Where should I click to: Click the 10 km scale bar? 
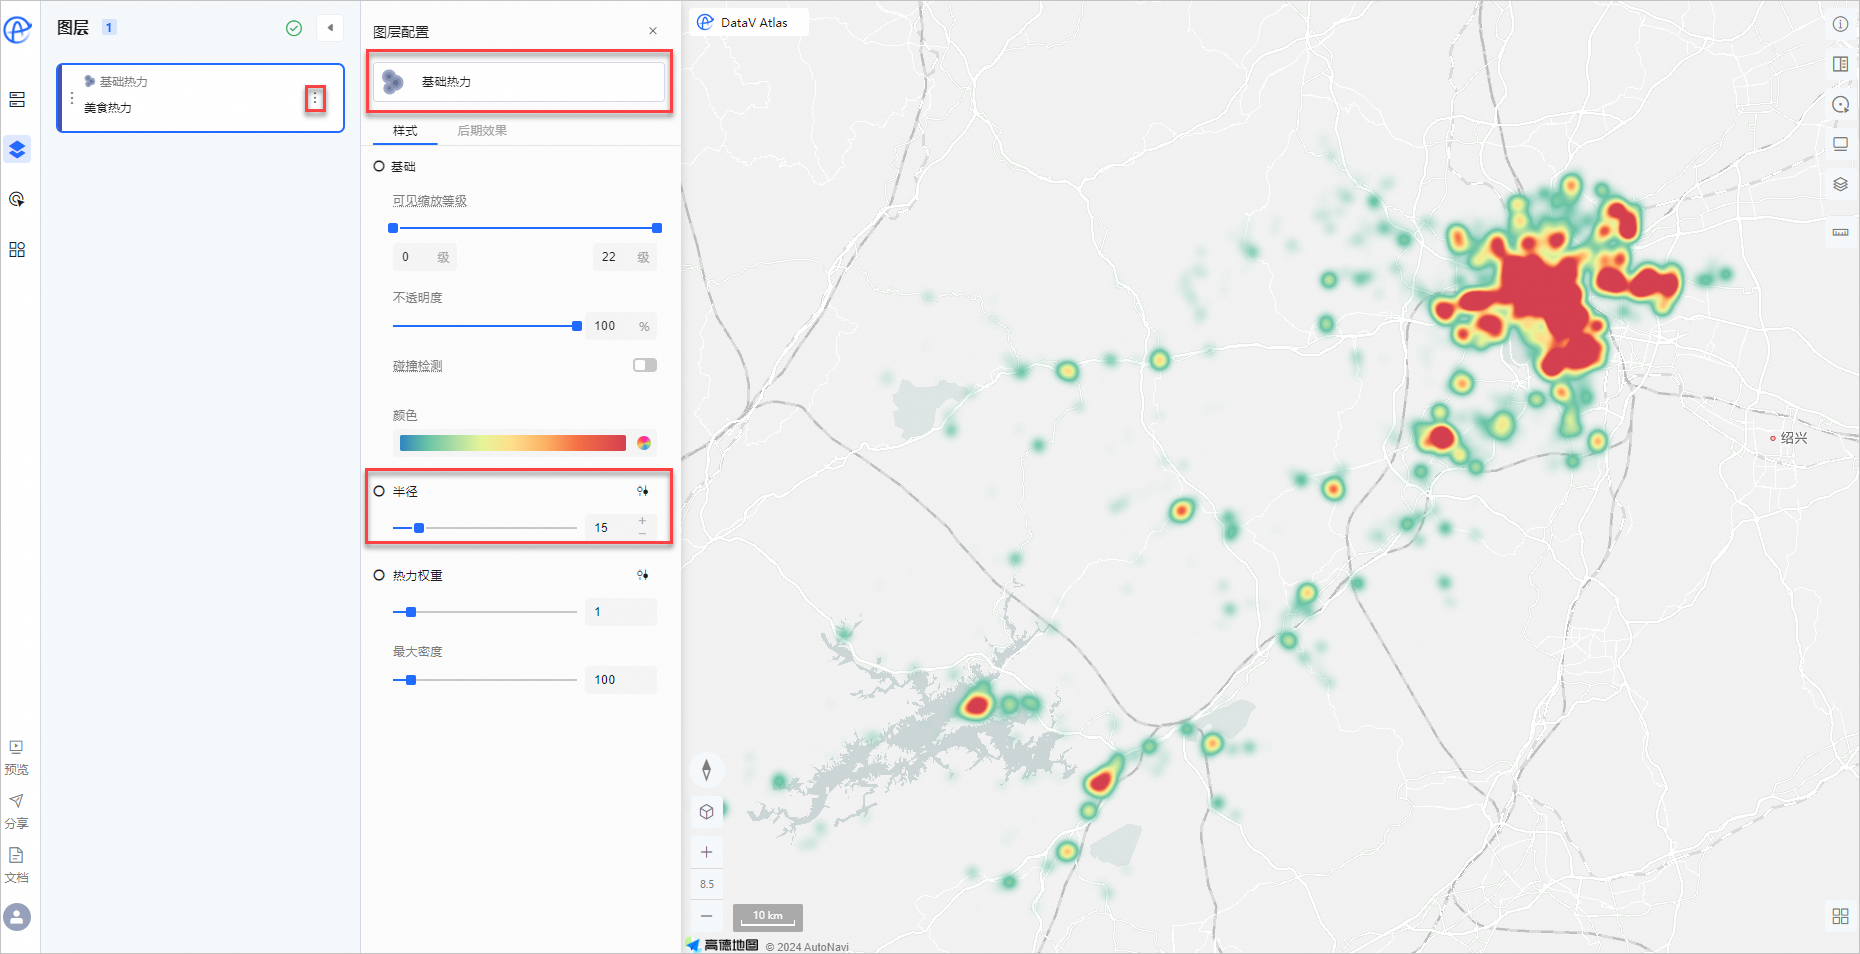[x=768, y=917]
